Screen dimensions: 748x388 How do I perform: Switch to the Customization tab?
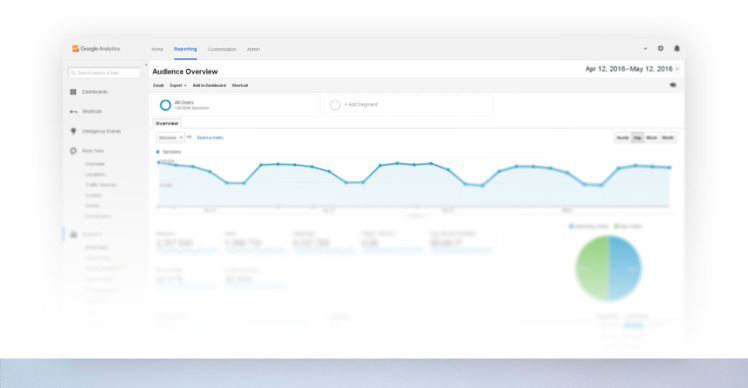coord(222,49)
